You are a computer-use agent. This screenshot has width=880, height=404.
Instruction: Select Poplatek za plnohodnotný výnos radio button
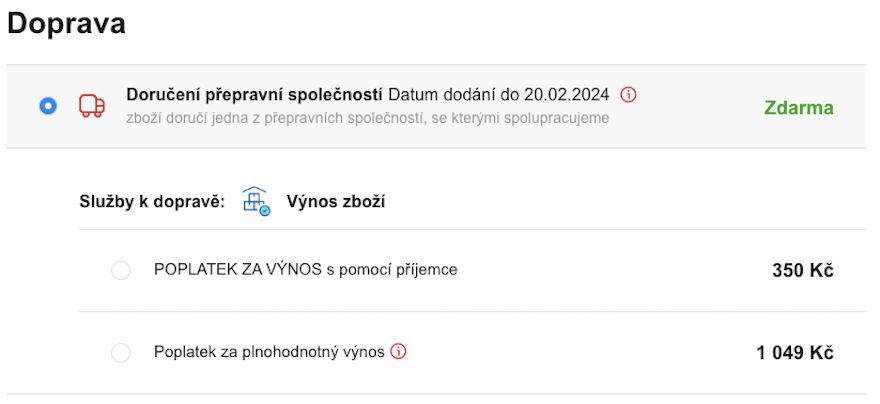(121, 353)
